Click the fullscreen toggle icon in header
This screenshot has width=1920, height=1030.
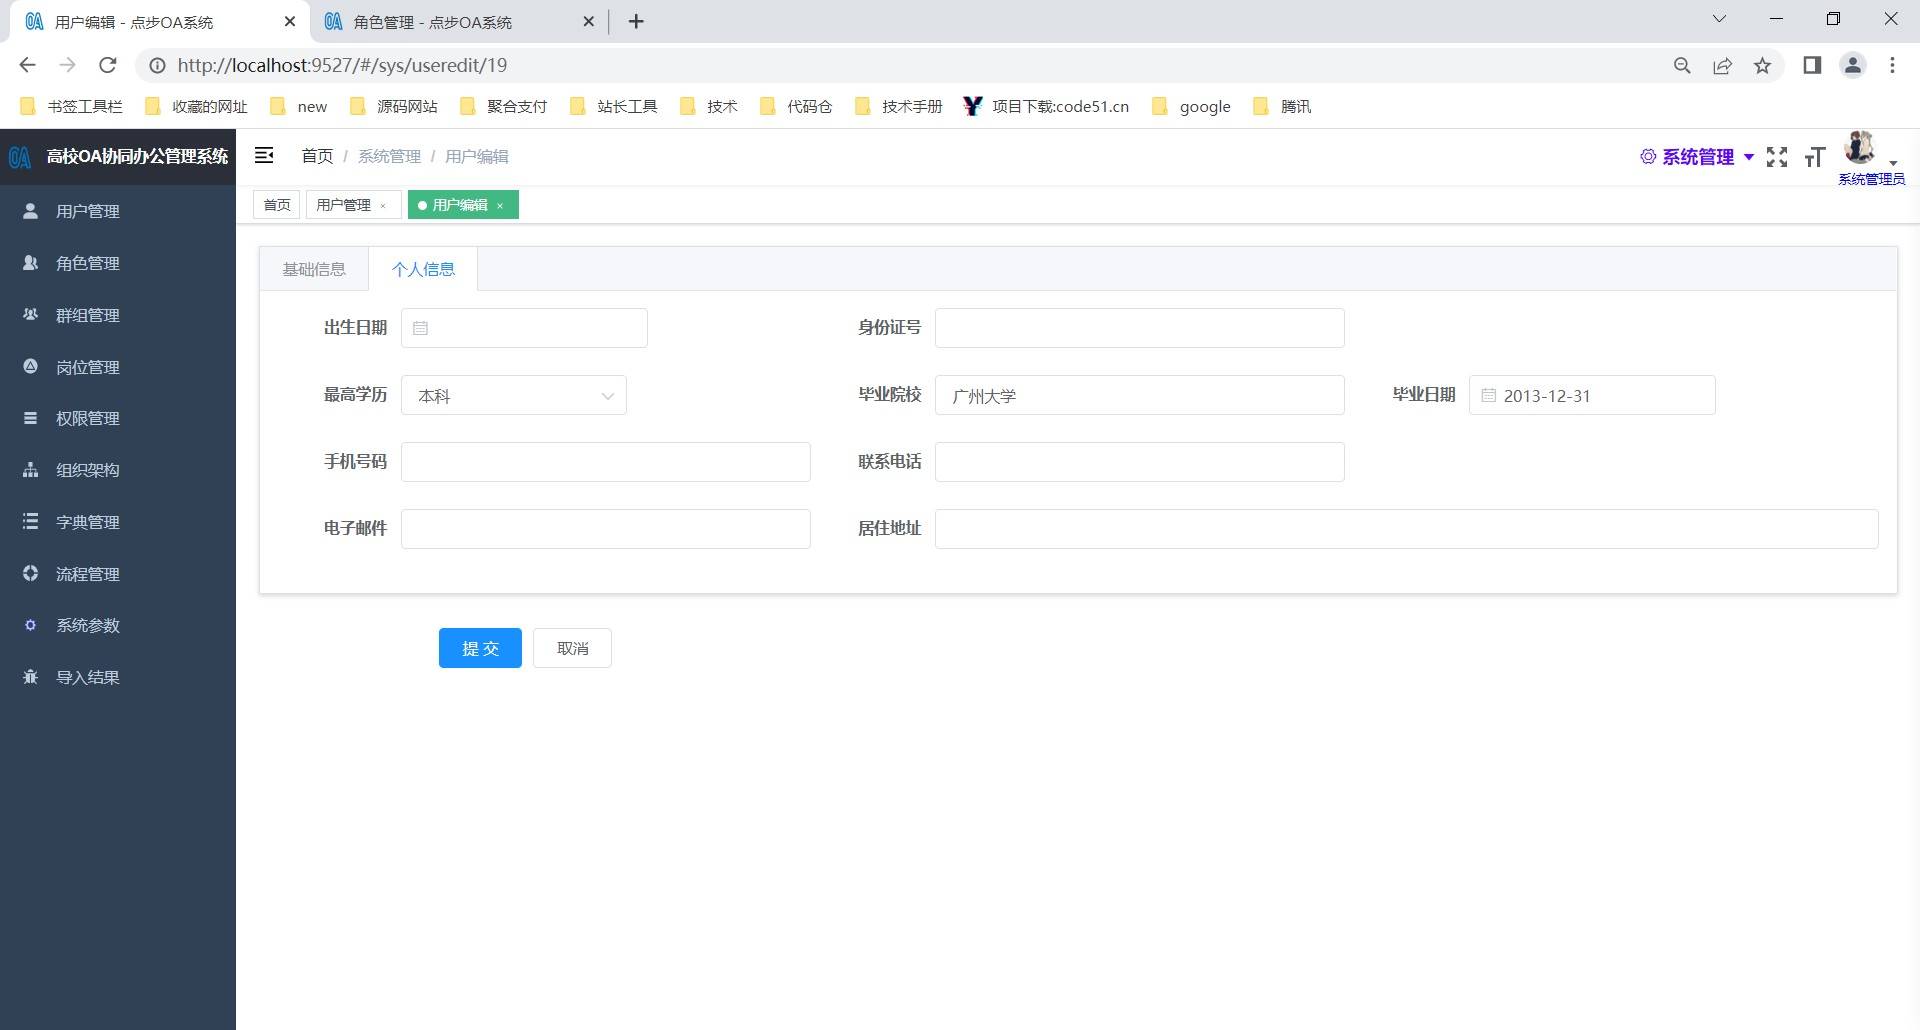tap(1777, 157)
